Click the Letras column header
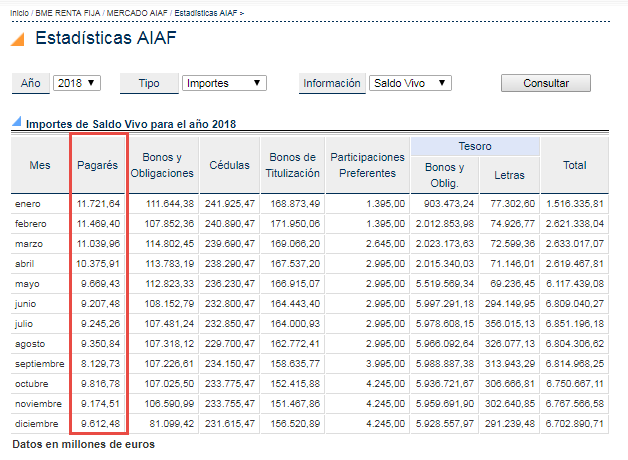This screenshot has height=460, width=628. tap(509, 175)
